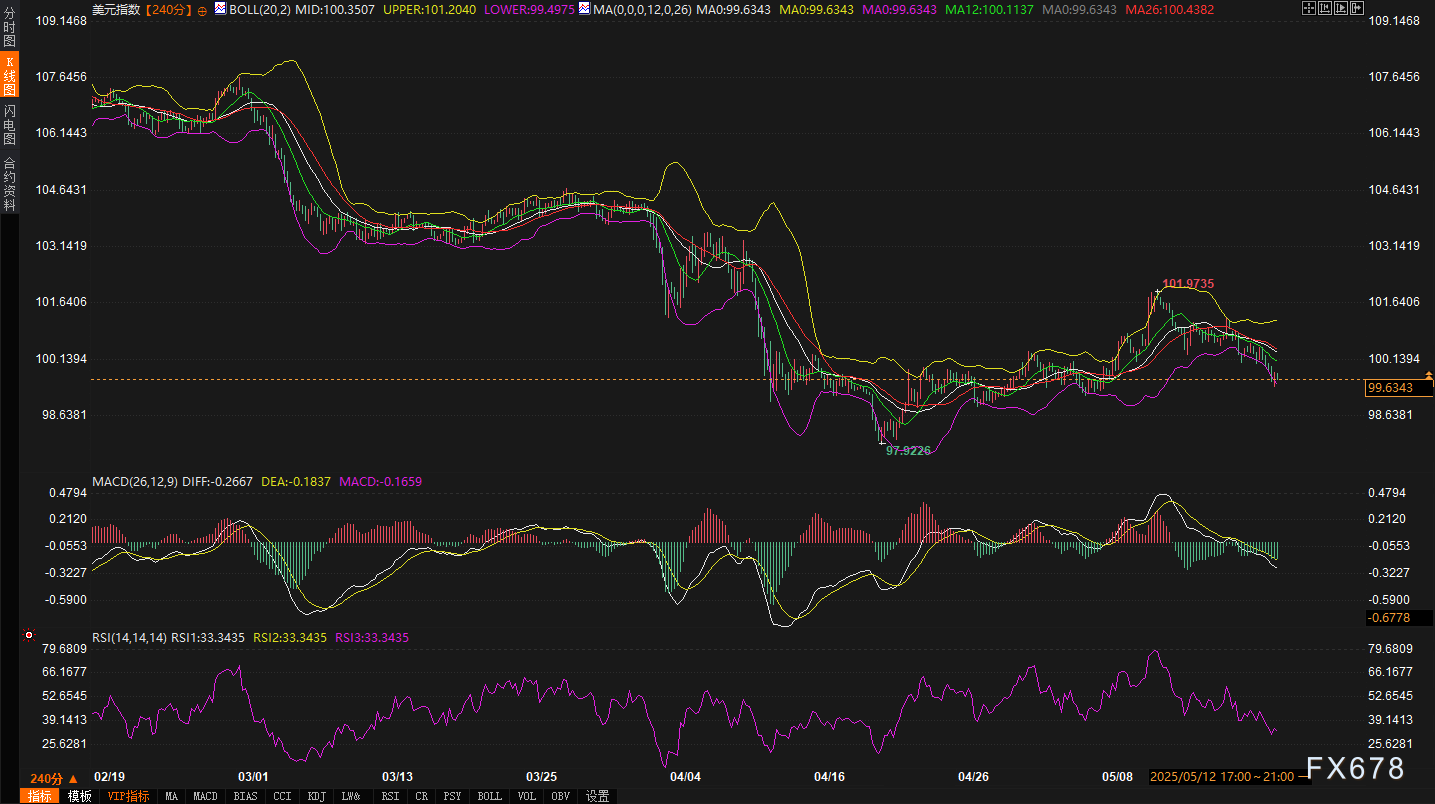Enable the OBV indicator
1435x804 pixels.
tap(561, 796)
